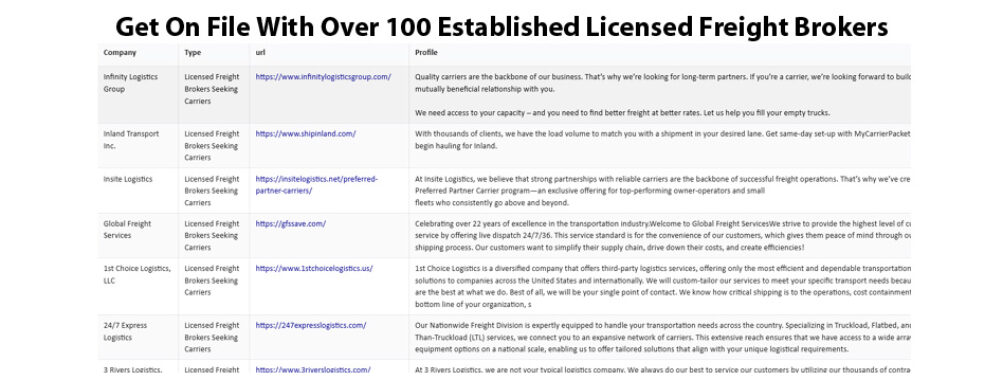1003x380 pixels.
Task: Click the url column header
Action: pos(260,52)
